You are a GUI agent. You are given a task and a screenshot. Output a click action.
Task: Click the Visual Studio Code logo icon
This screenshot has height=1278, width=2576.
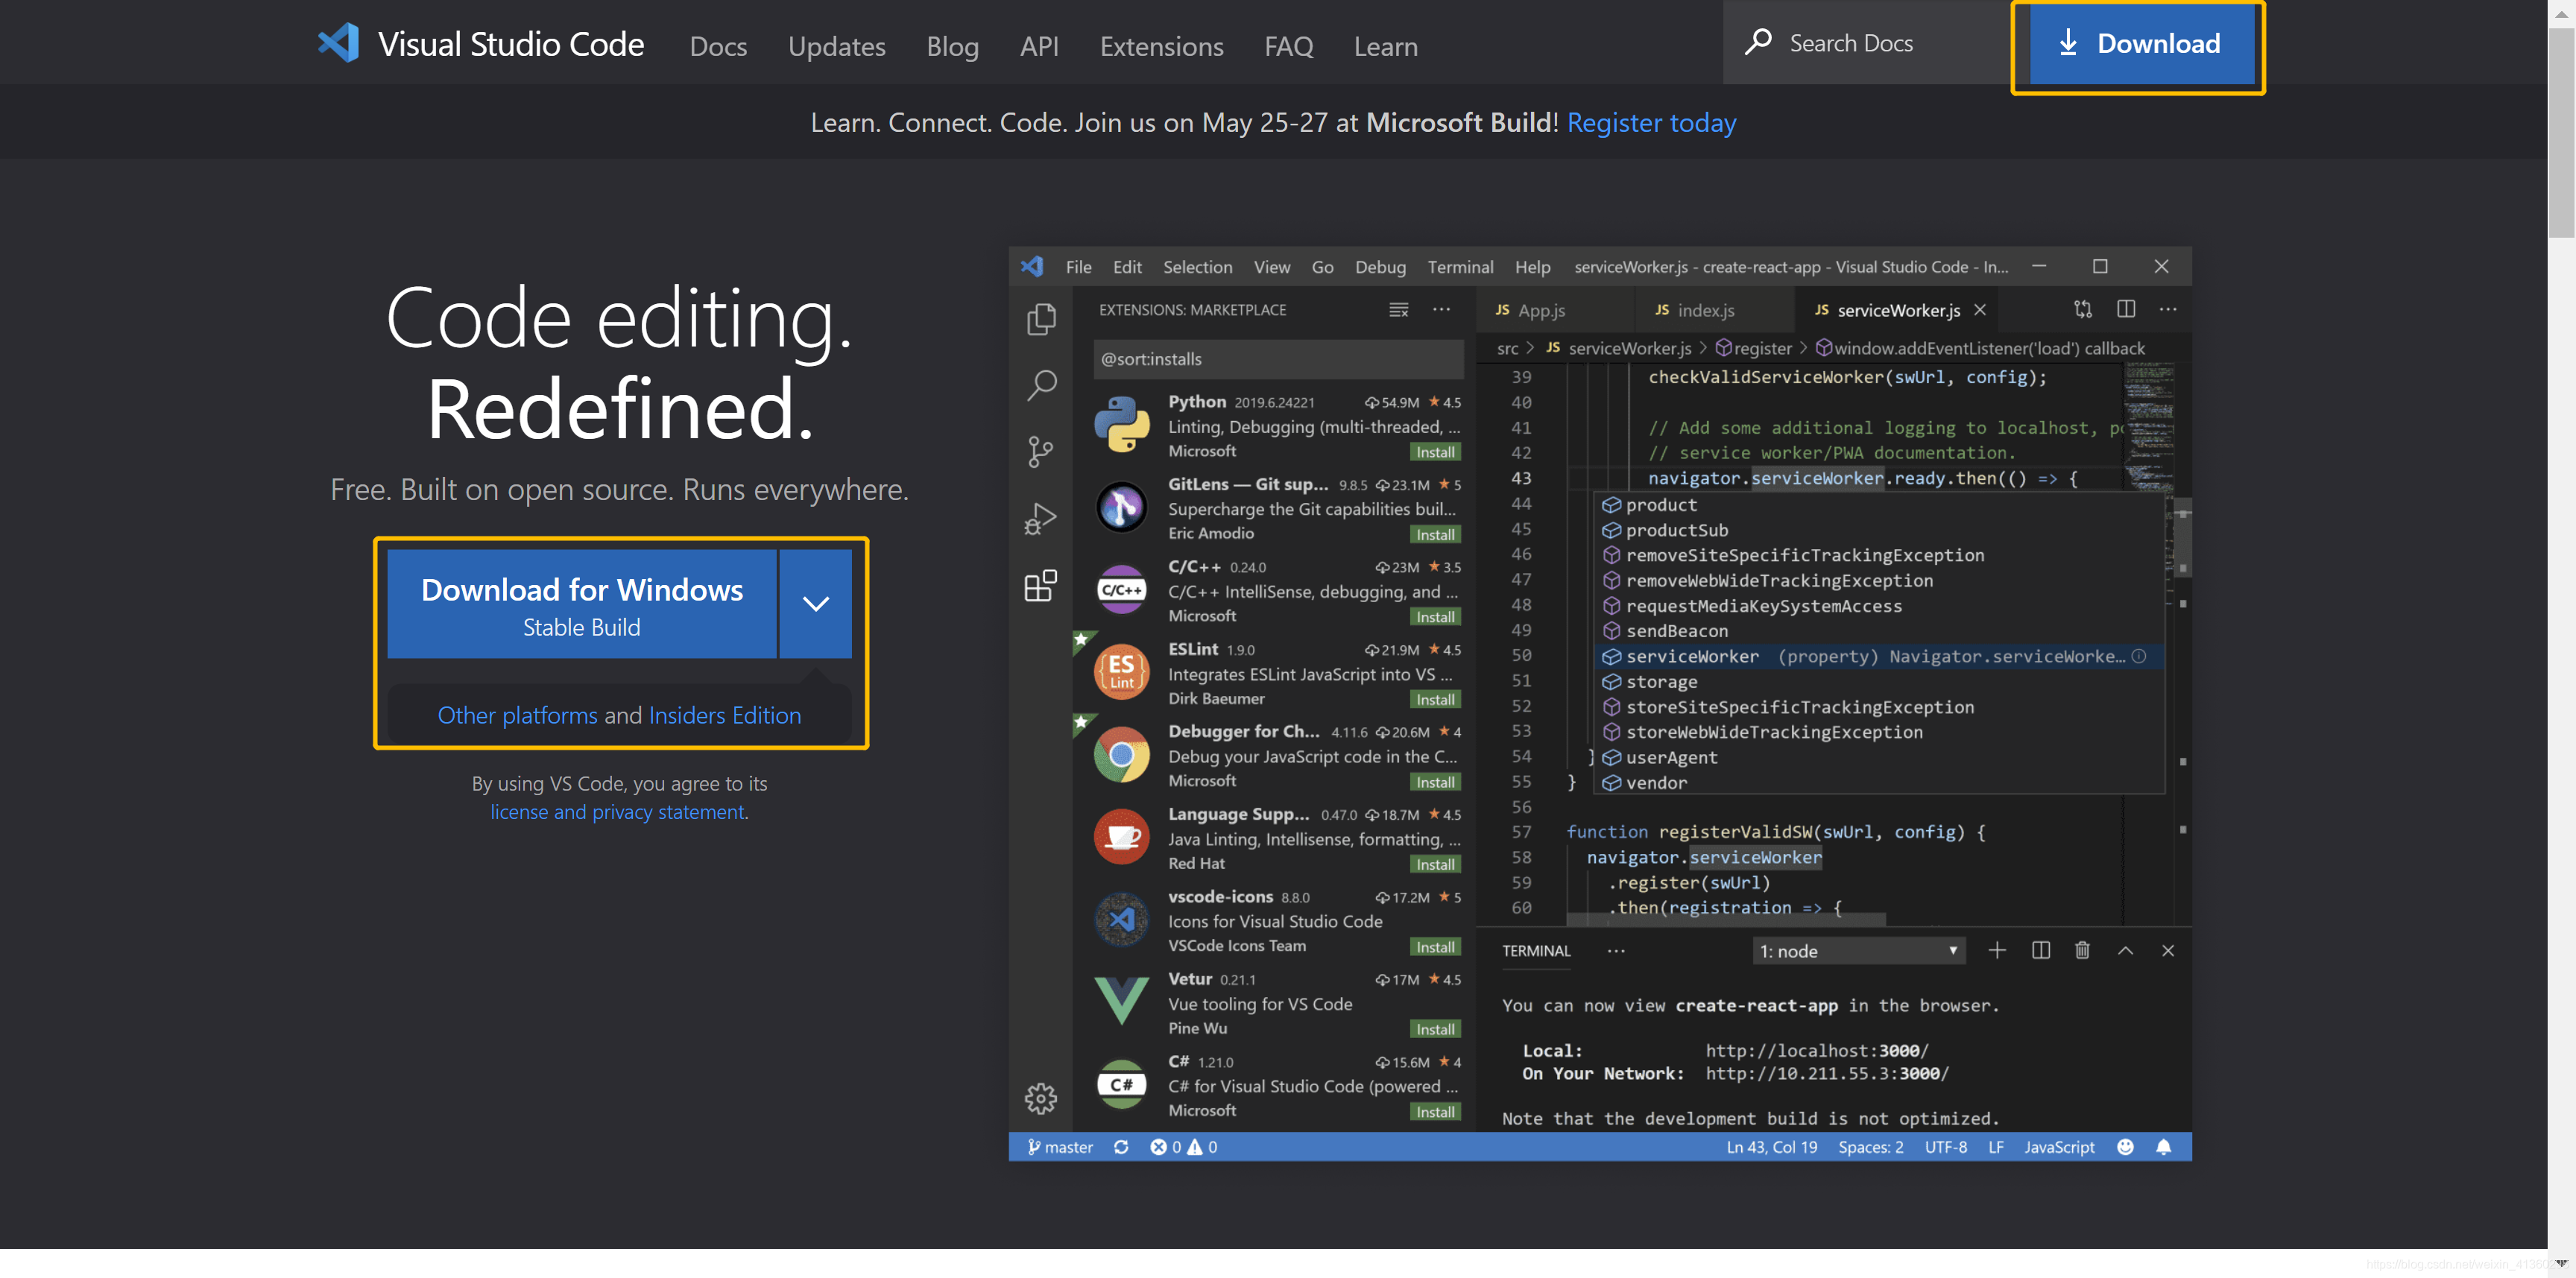pyautogui.click(x=339, y=43)
